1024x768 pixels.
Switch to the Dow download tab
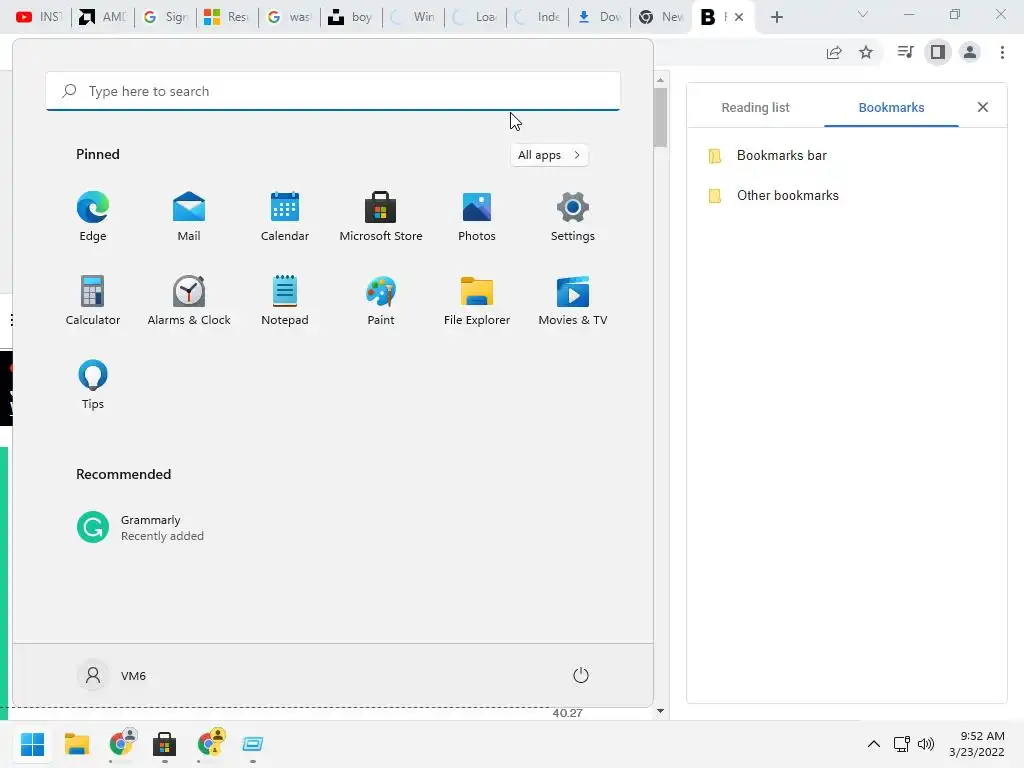pos(600,17)
